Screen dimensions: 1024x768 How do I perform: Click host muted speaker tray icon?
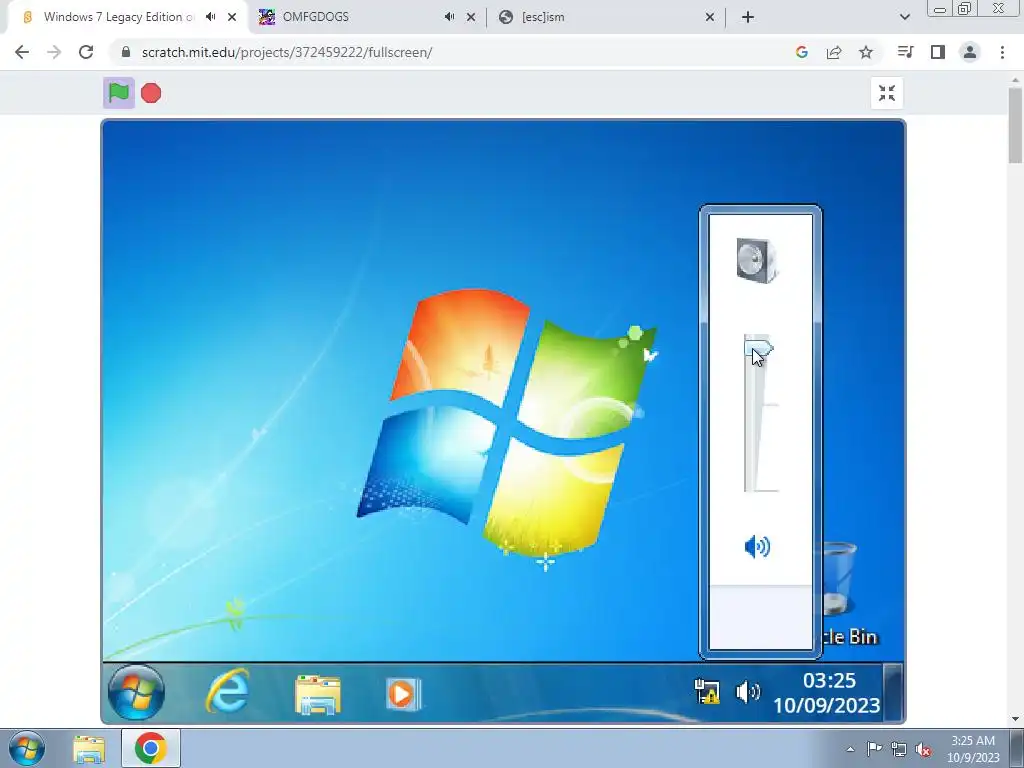point(923,749)
